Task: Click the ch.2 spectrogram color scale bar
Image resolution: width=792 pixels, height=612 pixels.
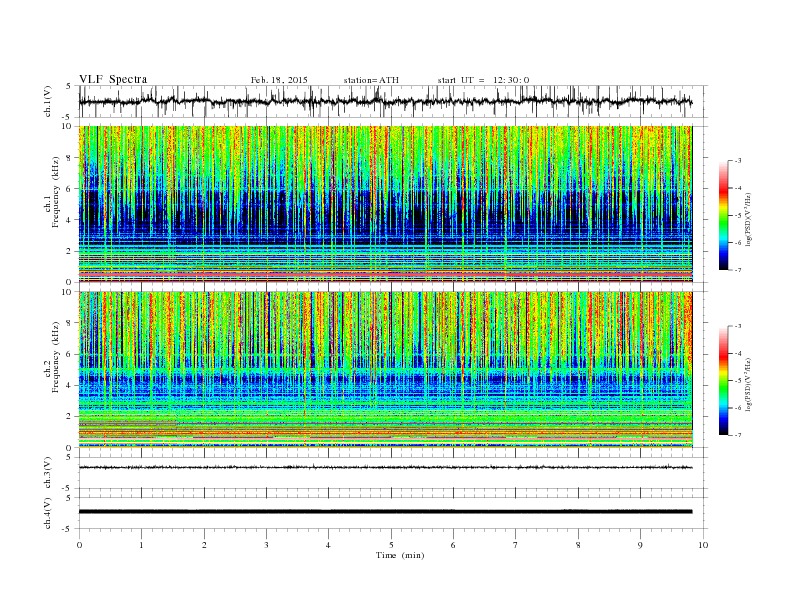Action: [724, 380]
